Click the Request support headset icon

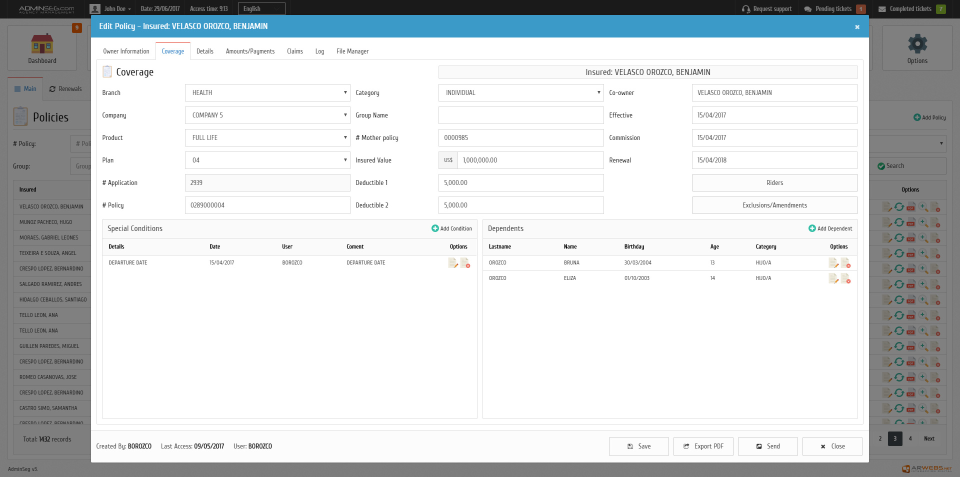point(746,9)
